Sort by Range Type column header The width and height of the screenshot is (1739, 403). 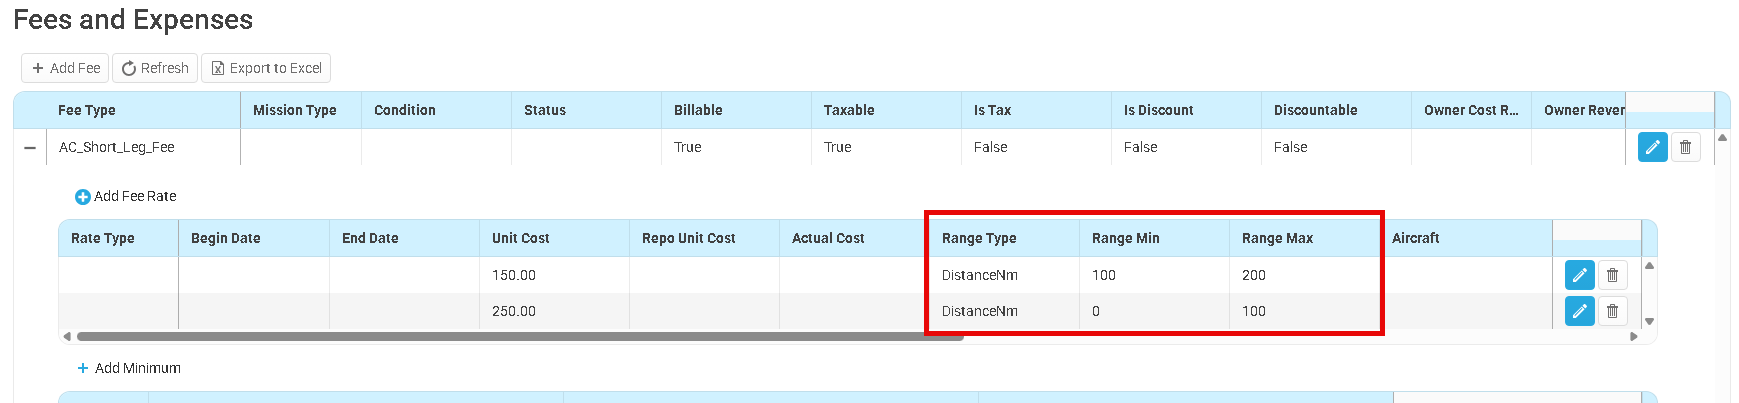(979, 238)
